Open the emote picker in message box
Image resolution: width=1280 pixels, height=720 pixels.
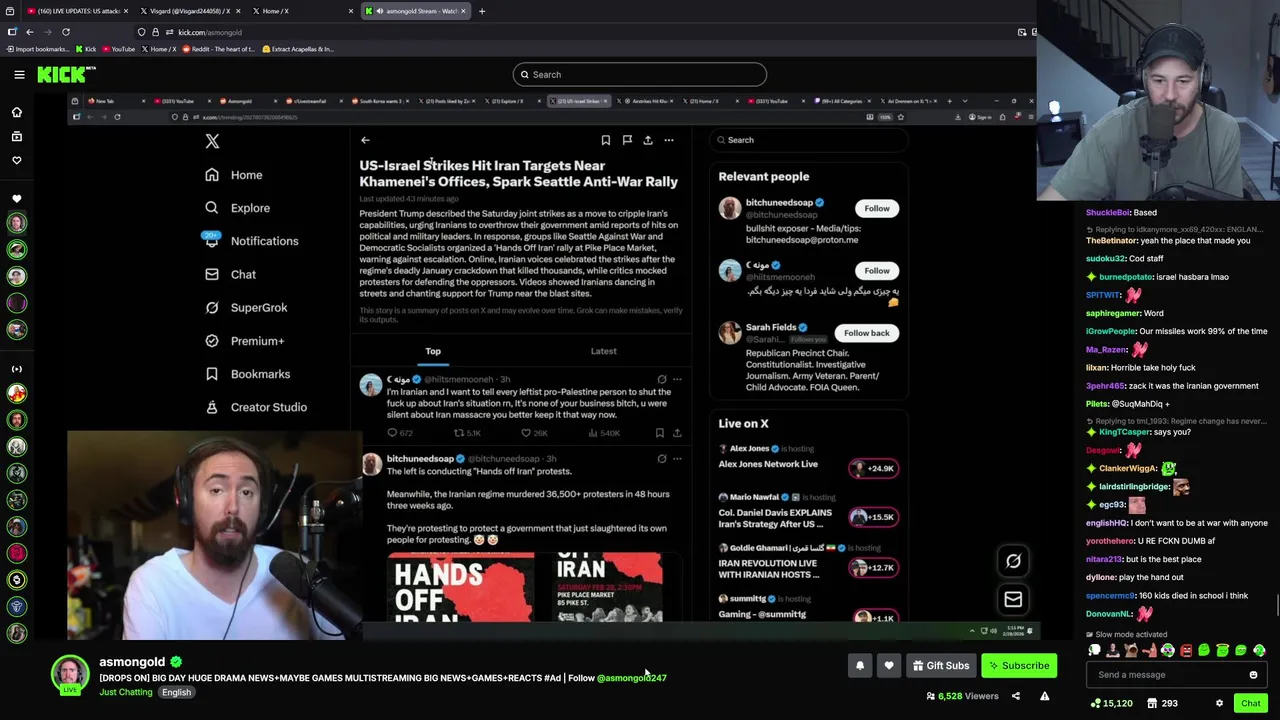[x=1253, y=675]
